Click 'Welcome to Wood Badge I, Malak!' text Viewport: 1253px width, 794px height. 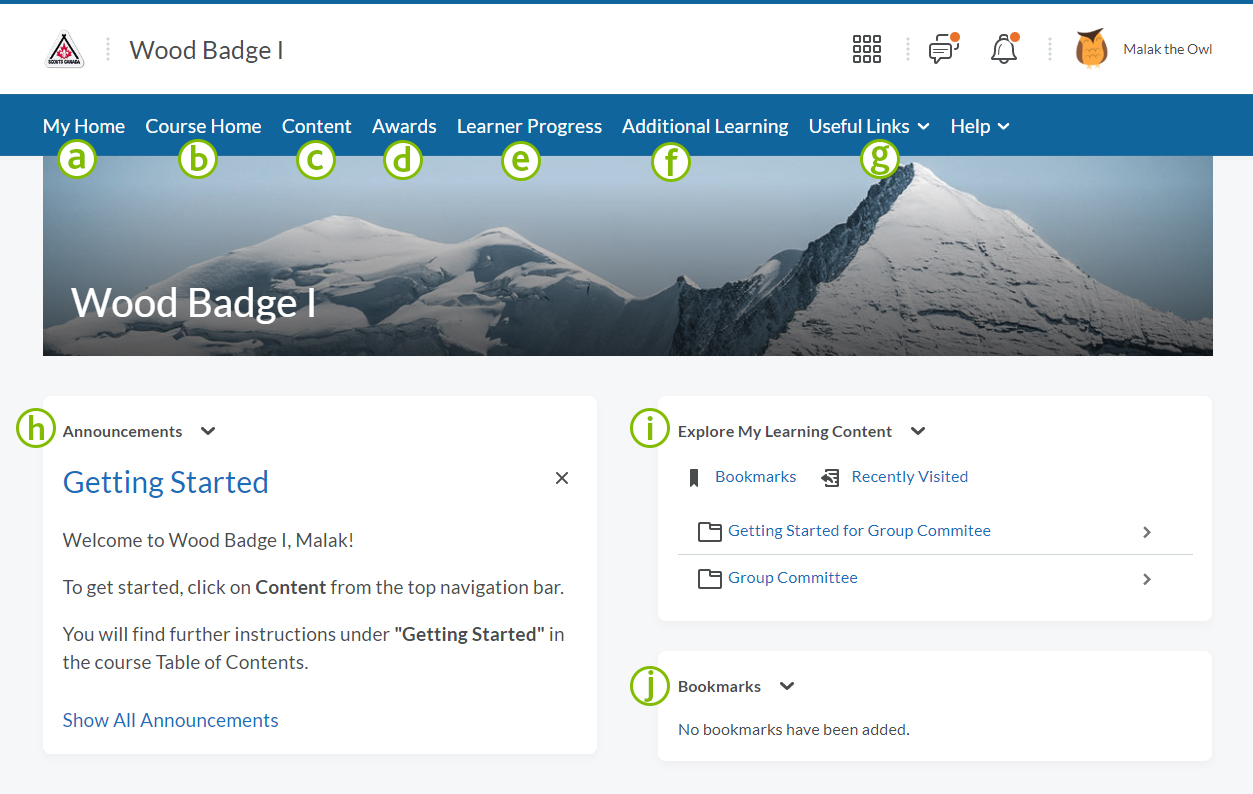point(208,541)
